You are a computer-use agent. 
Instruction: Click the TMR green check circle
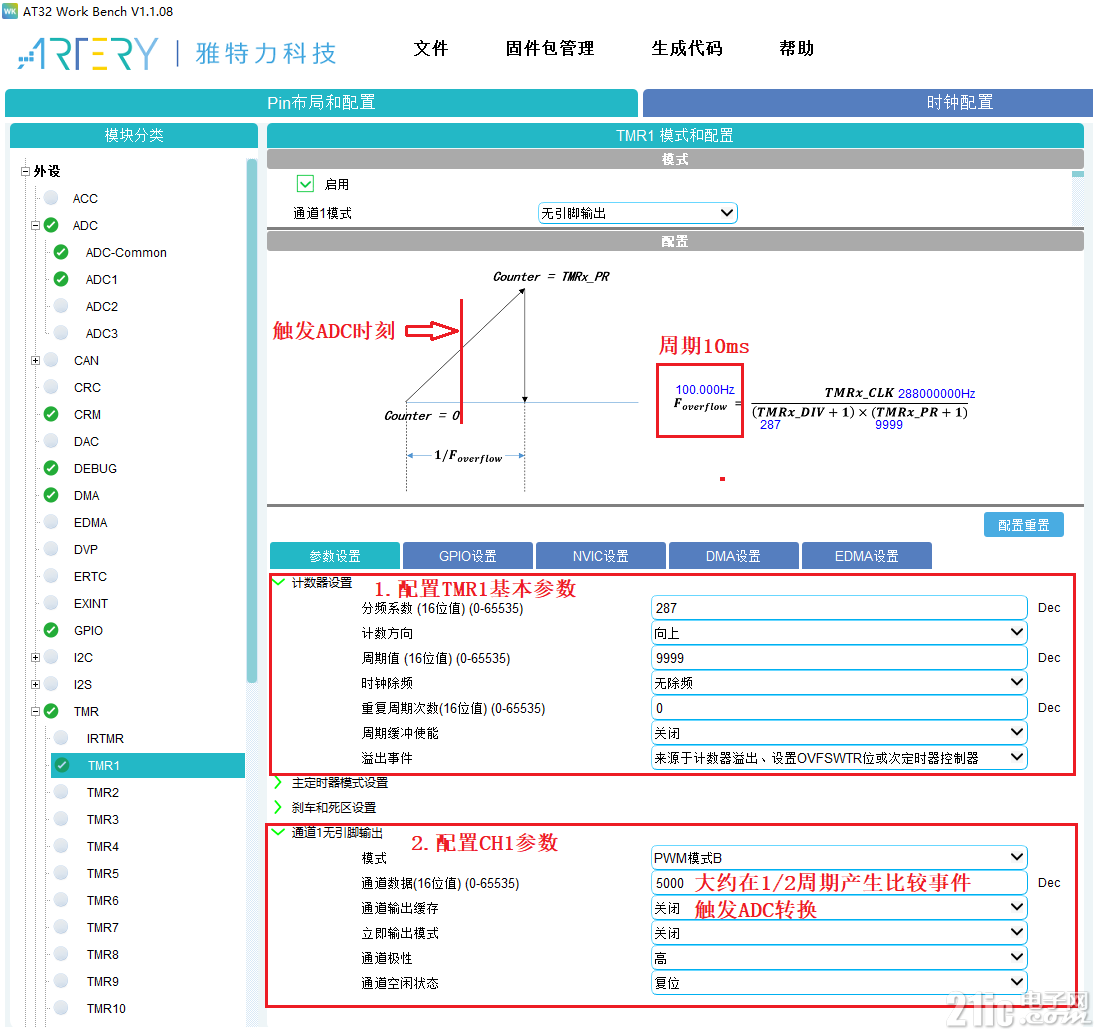click(x=51, y=711)
